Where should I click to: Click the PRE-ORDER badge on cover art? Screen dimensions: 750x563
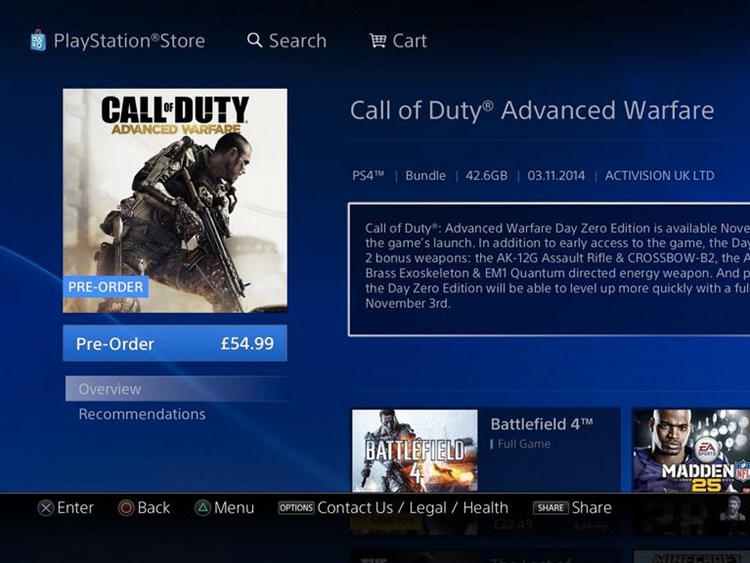(x=106, y=287)
